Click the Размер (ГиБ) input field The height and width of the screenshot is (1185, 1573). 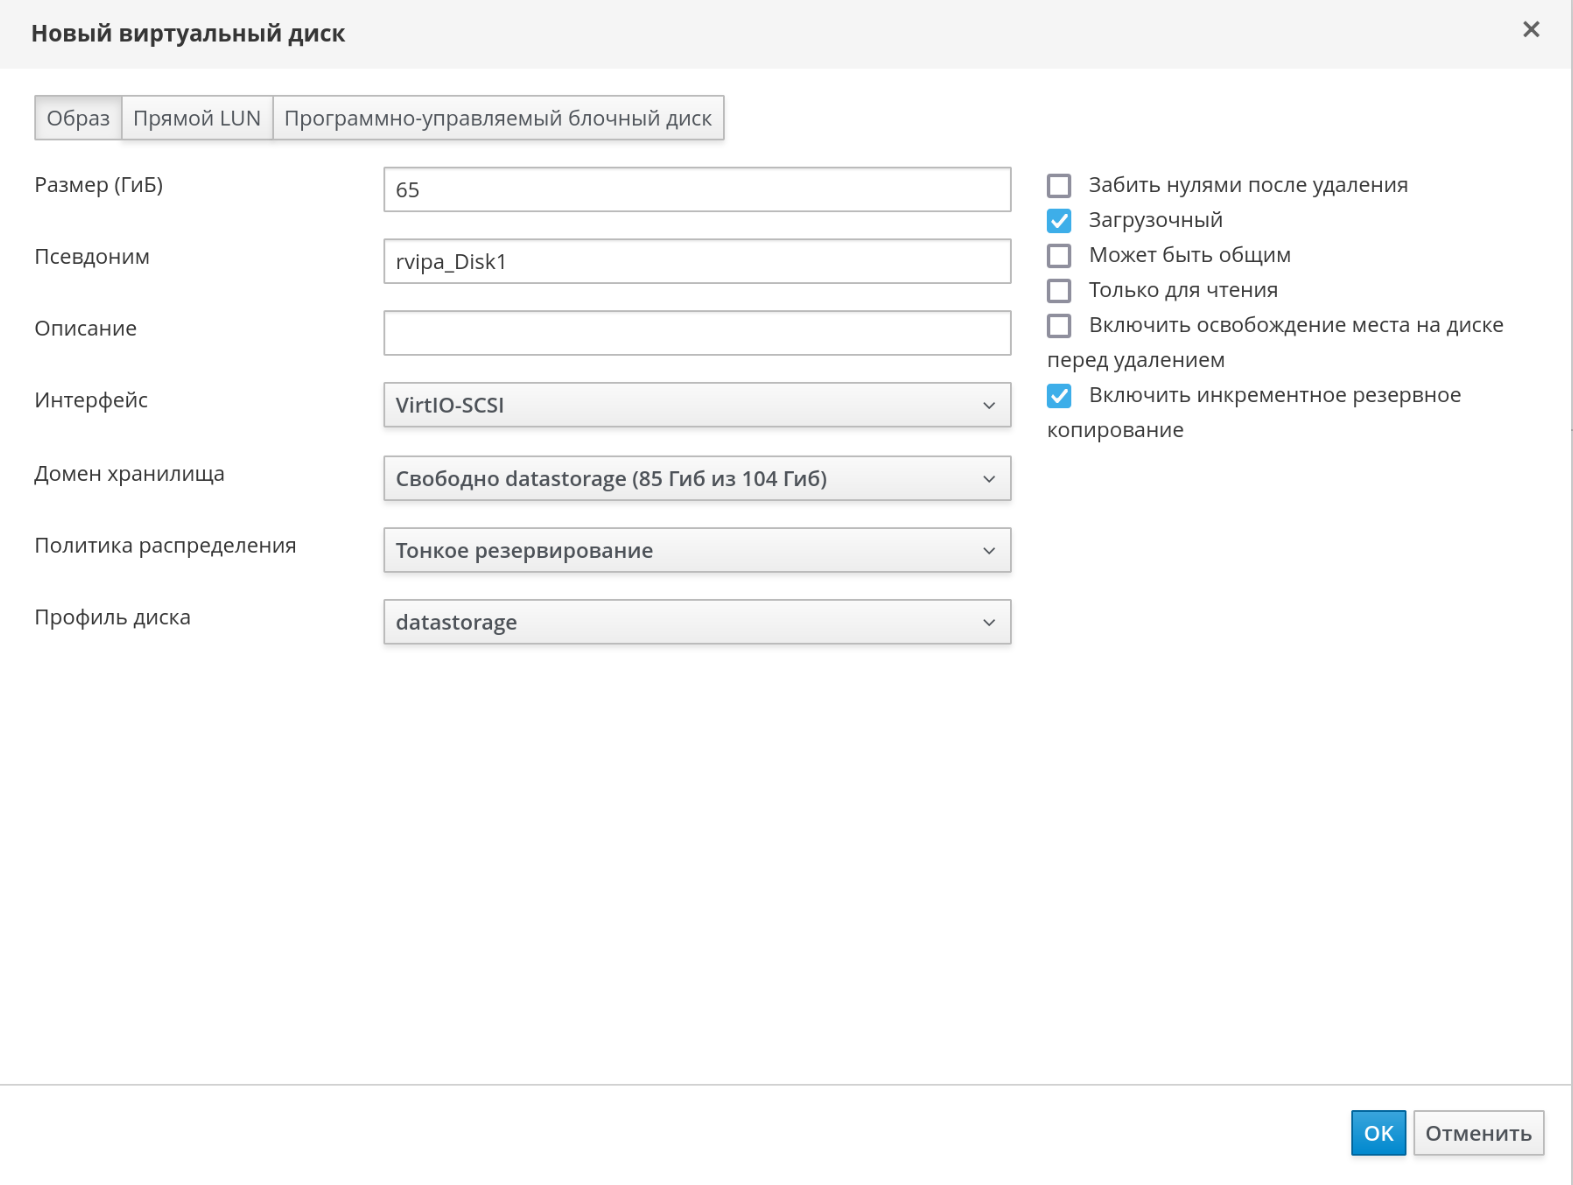[696, 190]
